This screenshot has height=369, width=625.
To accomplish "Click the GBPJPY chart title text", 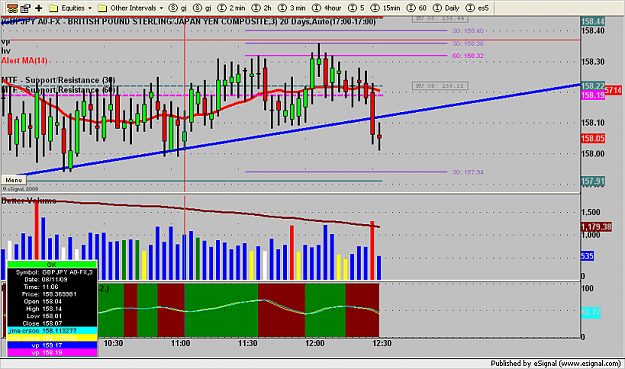I will pos(189,21).
